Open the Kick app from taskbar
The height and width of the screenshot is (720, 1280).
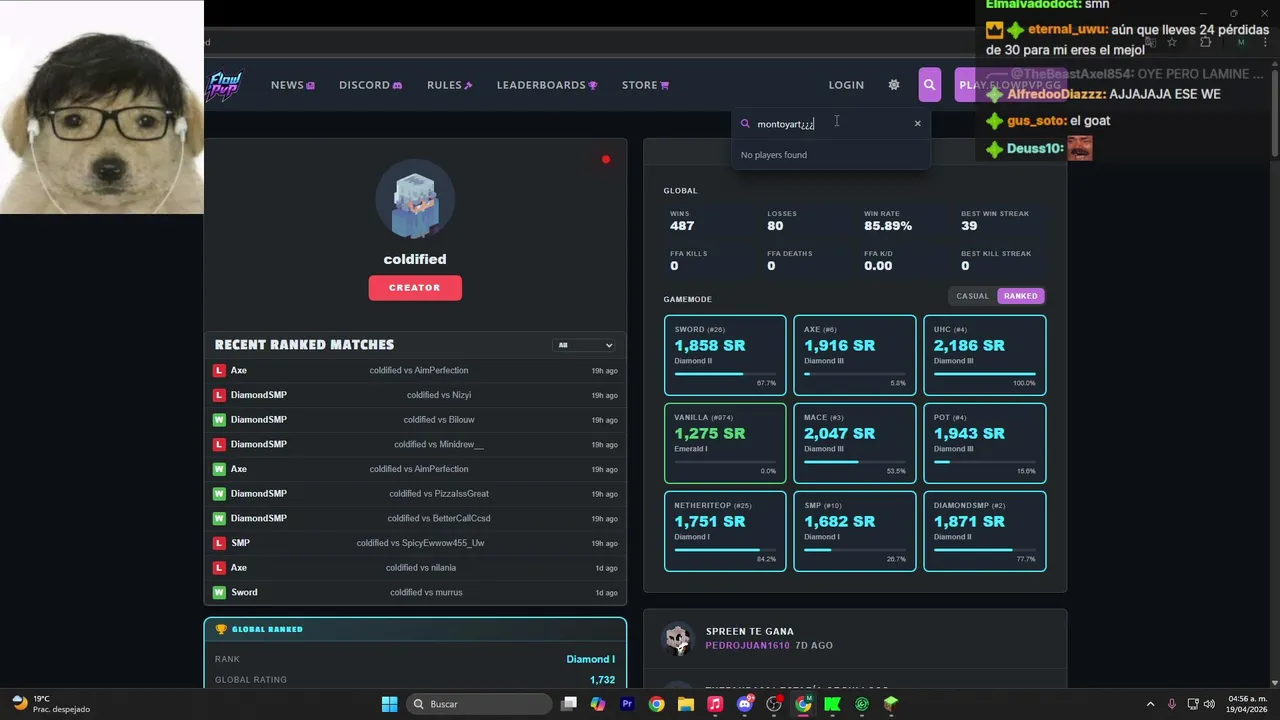pos(832,704)
